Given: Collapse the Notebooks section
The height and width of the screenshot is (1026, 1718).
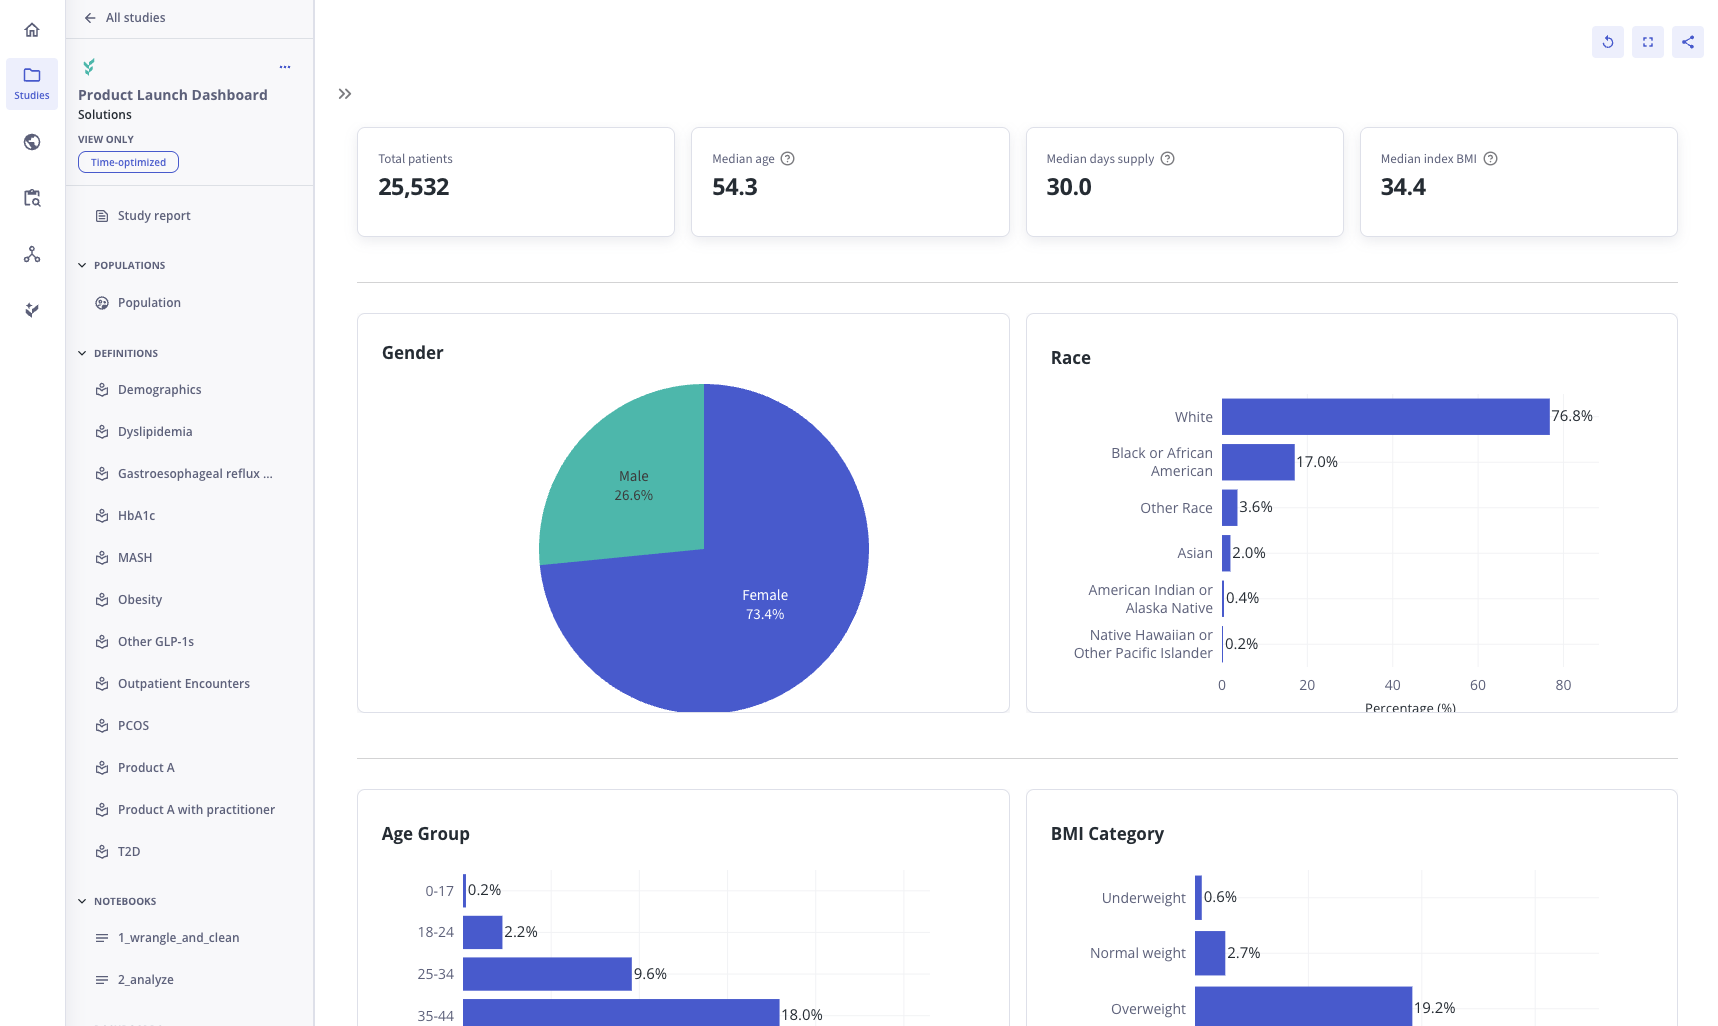Looking at the screenshot, I should point(82,901).
